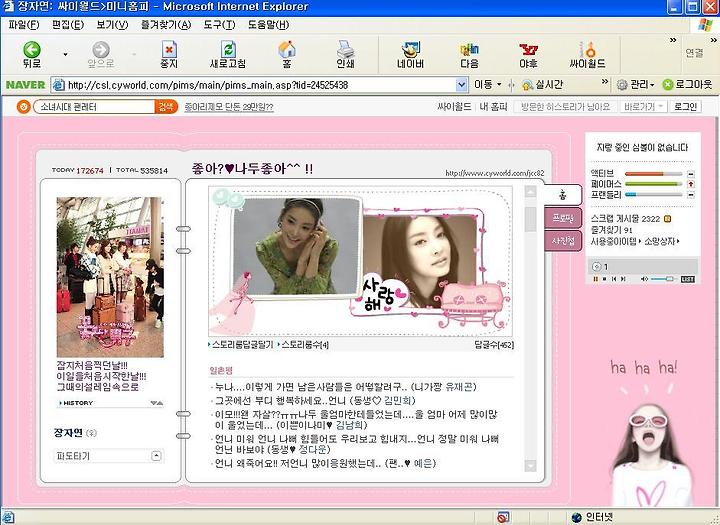Screen dimensions: 720x525
Task: Open the address bar URL dropdown
Action: click(461, 85)
